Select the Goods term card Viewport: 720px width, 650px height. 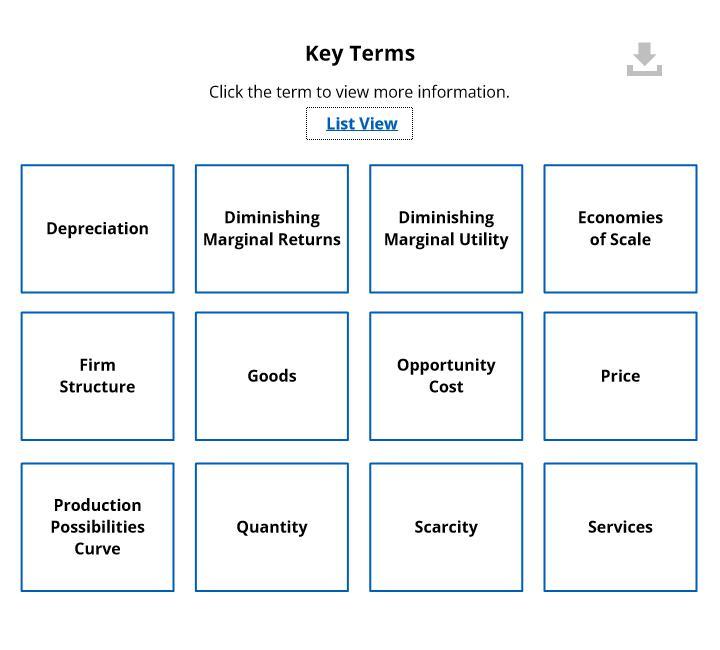[272, 376]
